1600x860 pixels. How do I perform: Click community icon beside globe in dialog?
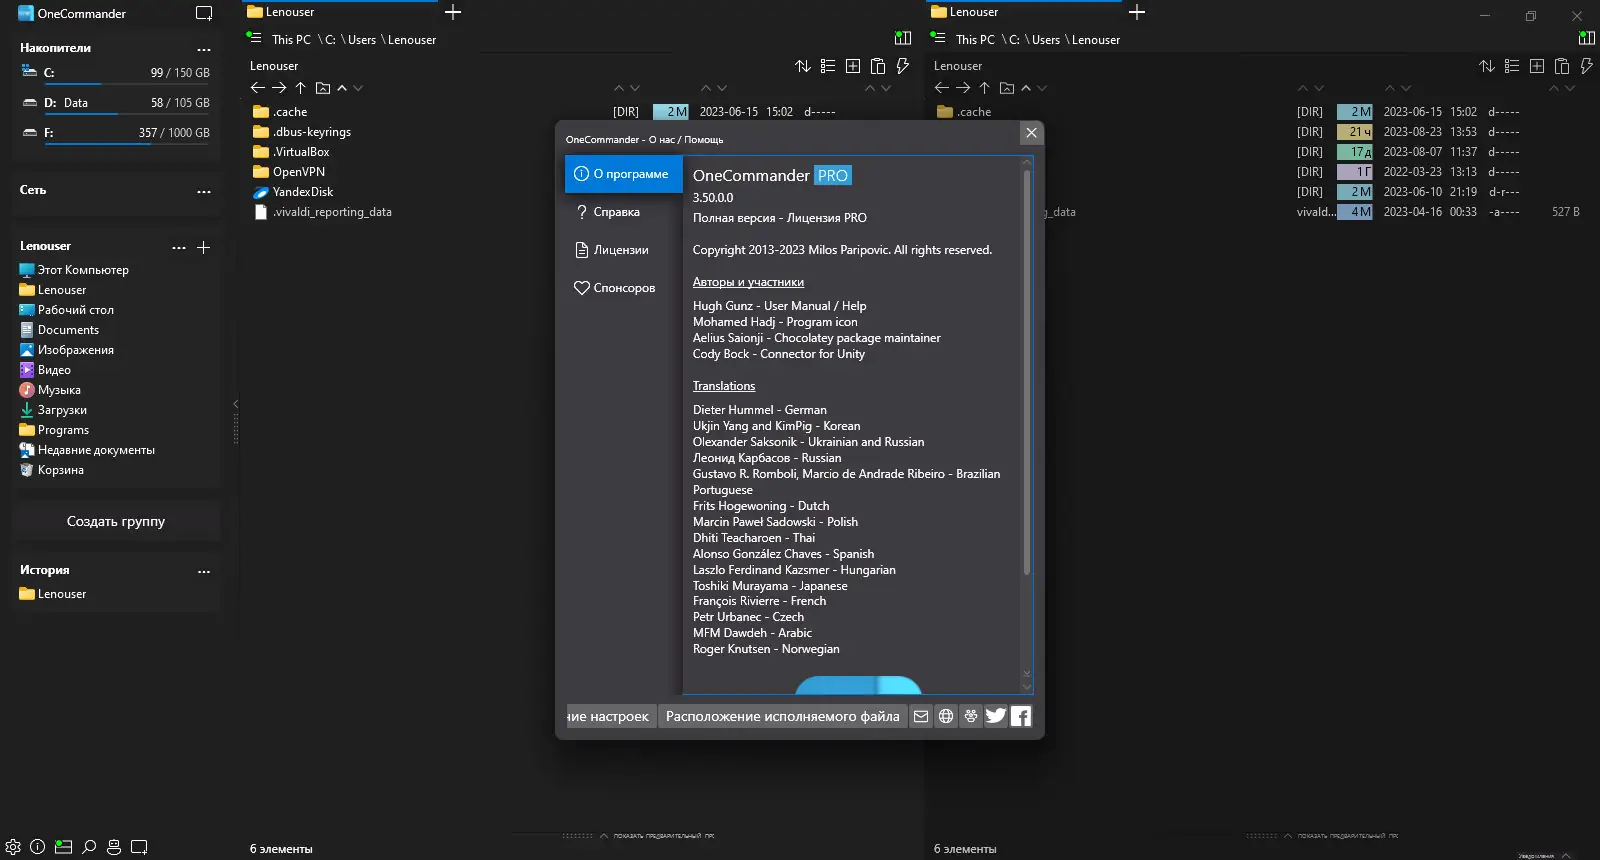pyautogui.click(x=971, y=716)
